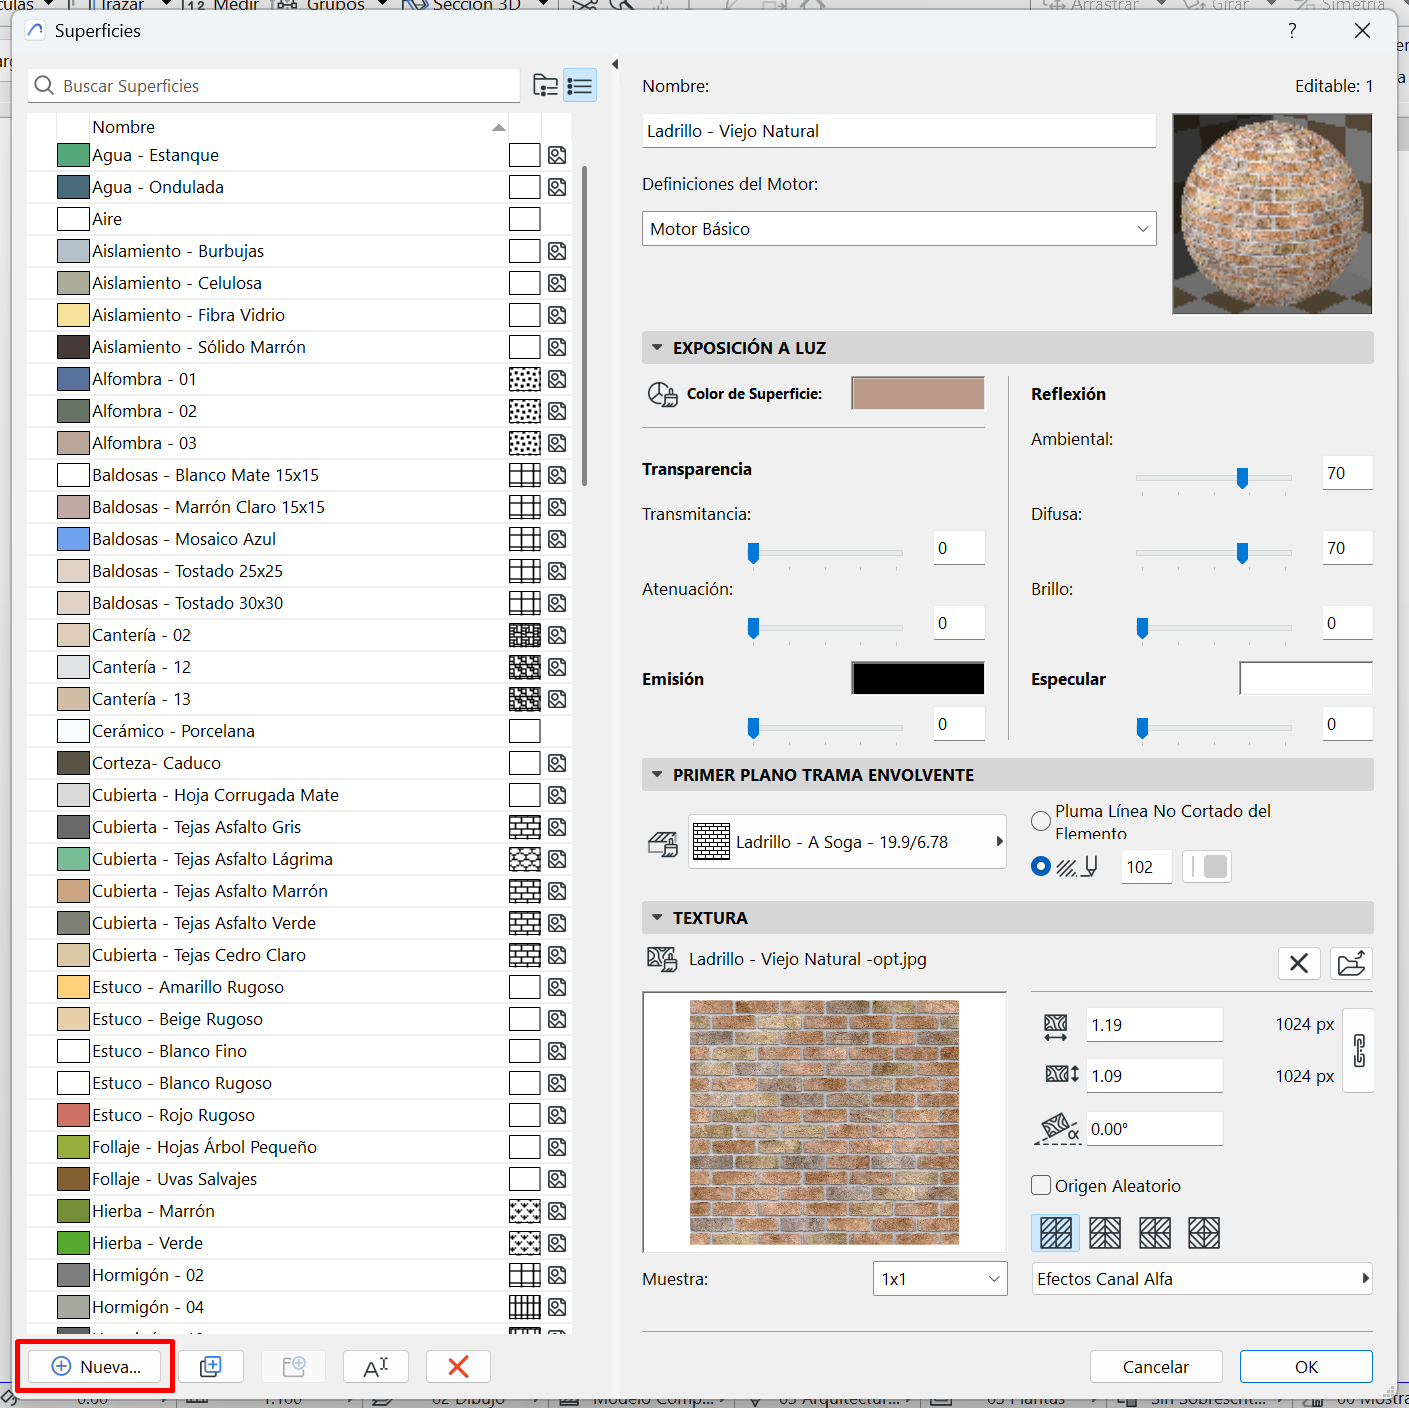The height and width of the screenshot is (1408, 1409).
Task: Click the Color de Superficie swatch
Action: (916, 392)
